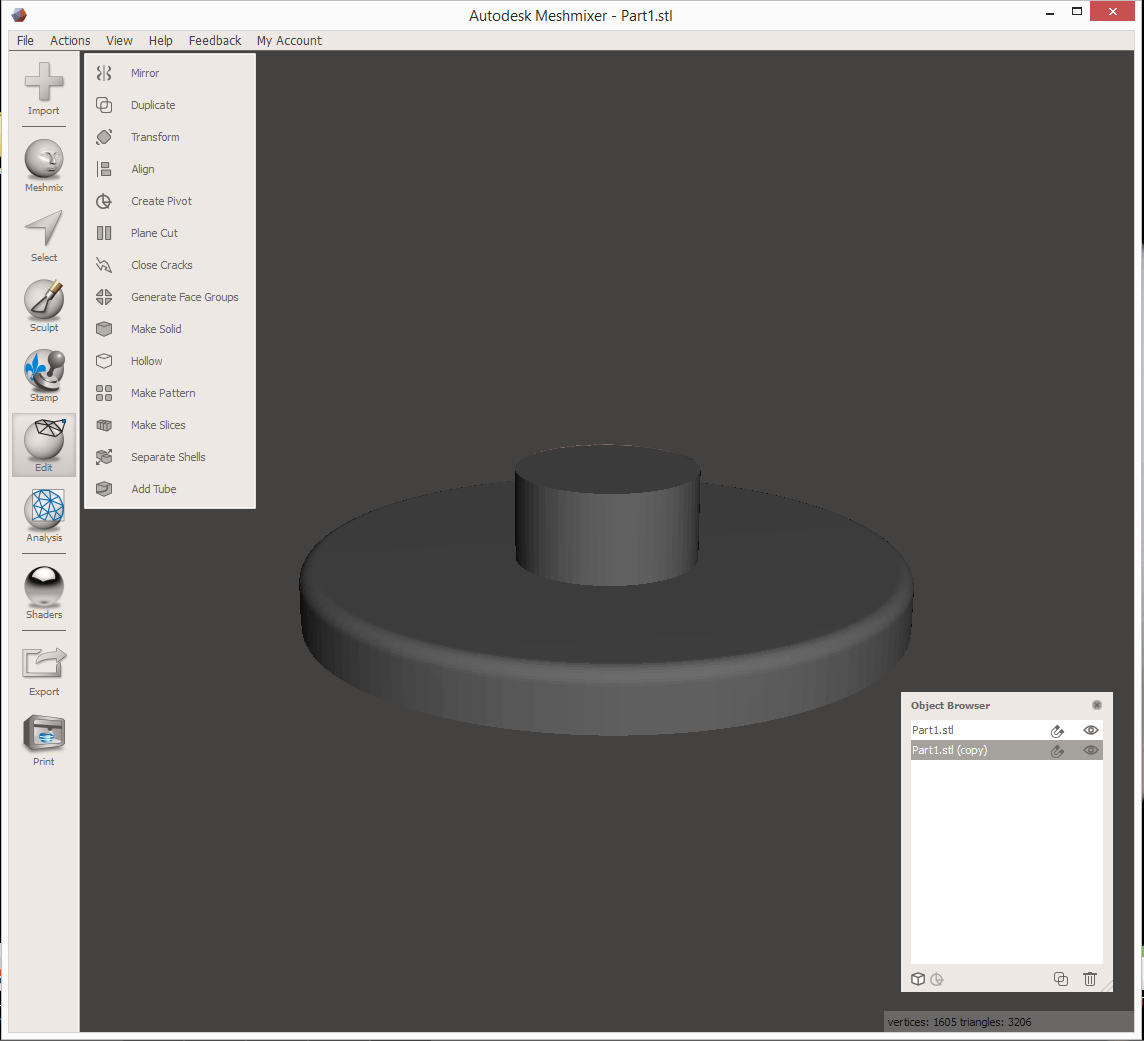Duplicate object using Object Browser footer icon
This screenshot has height=1041, width=1144.
[x=1061, y=979]
